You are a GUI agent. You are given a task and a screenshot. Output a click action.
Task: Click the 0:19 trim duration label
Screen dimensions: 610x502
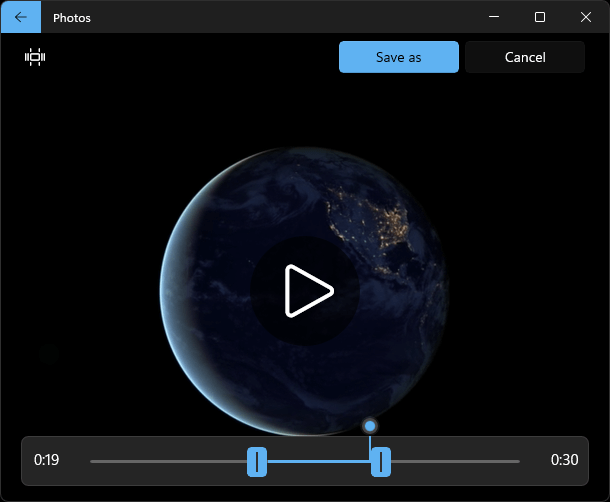pos(46,460)
